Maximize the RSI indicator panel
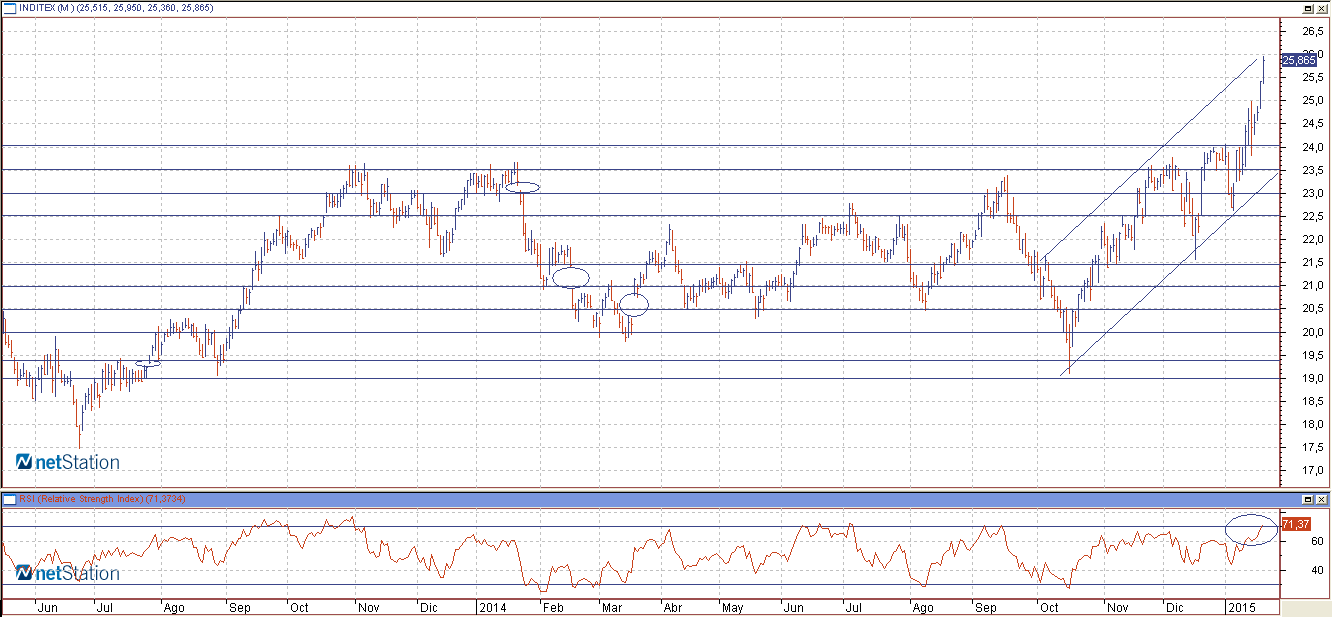This screenshot has height=617, width=1332. click(x=1307, y=498)
